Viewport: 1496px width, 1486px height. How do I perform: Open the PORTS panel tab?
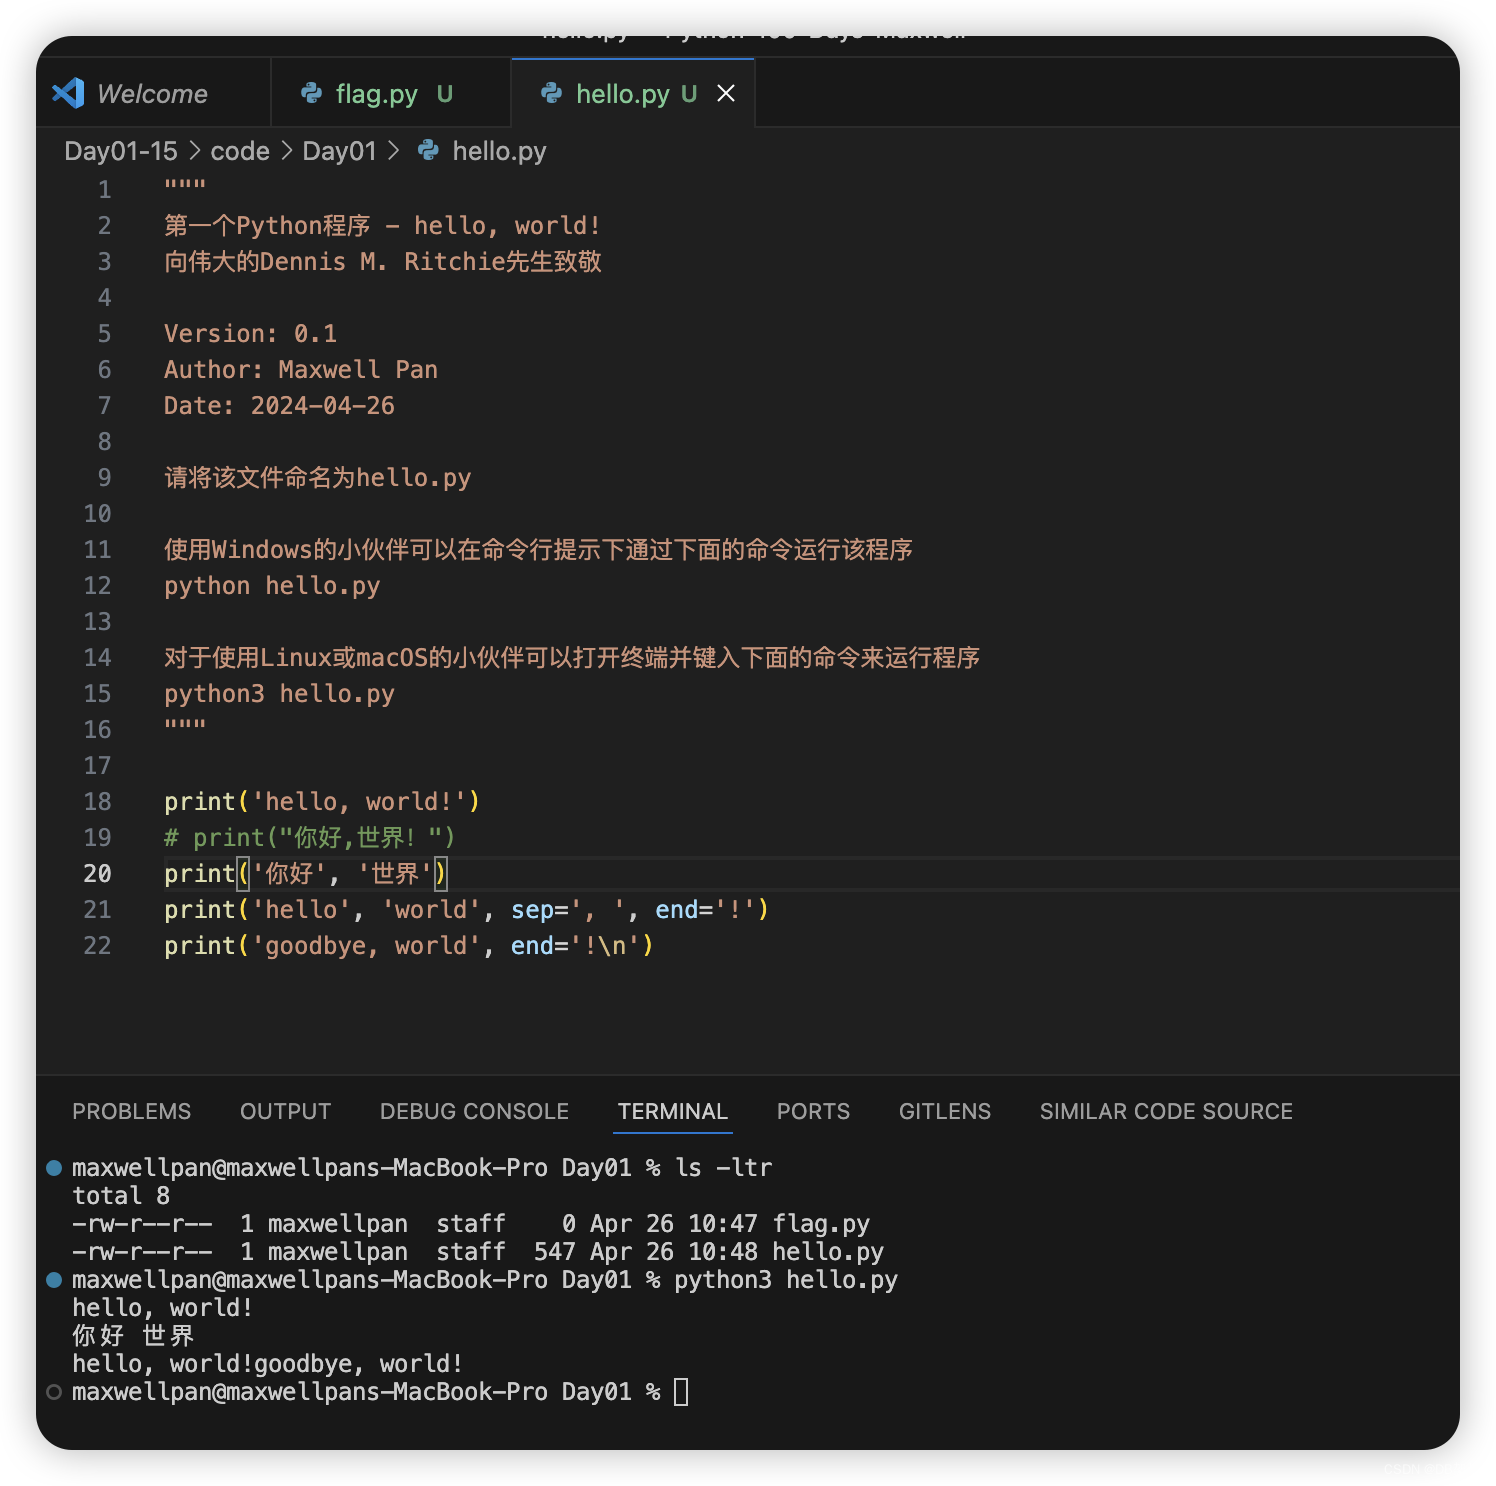(x=813, y=1111)
